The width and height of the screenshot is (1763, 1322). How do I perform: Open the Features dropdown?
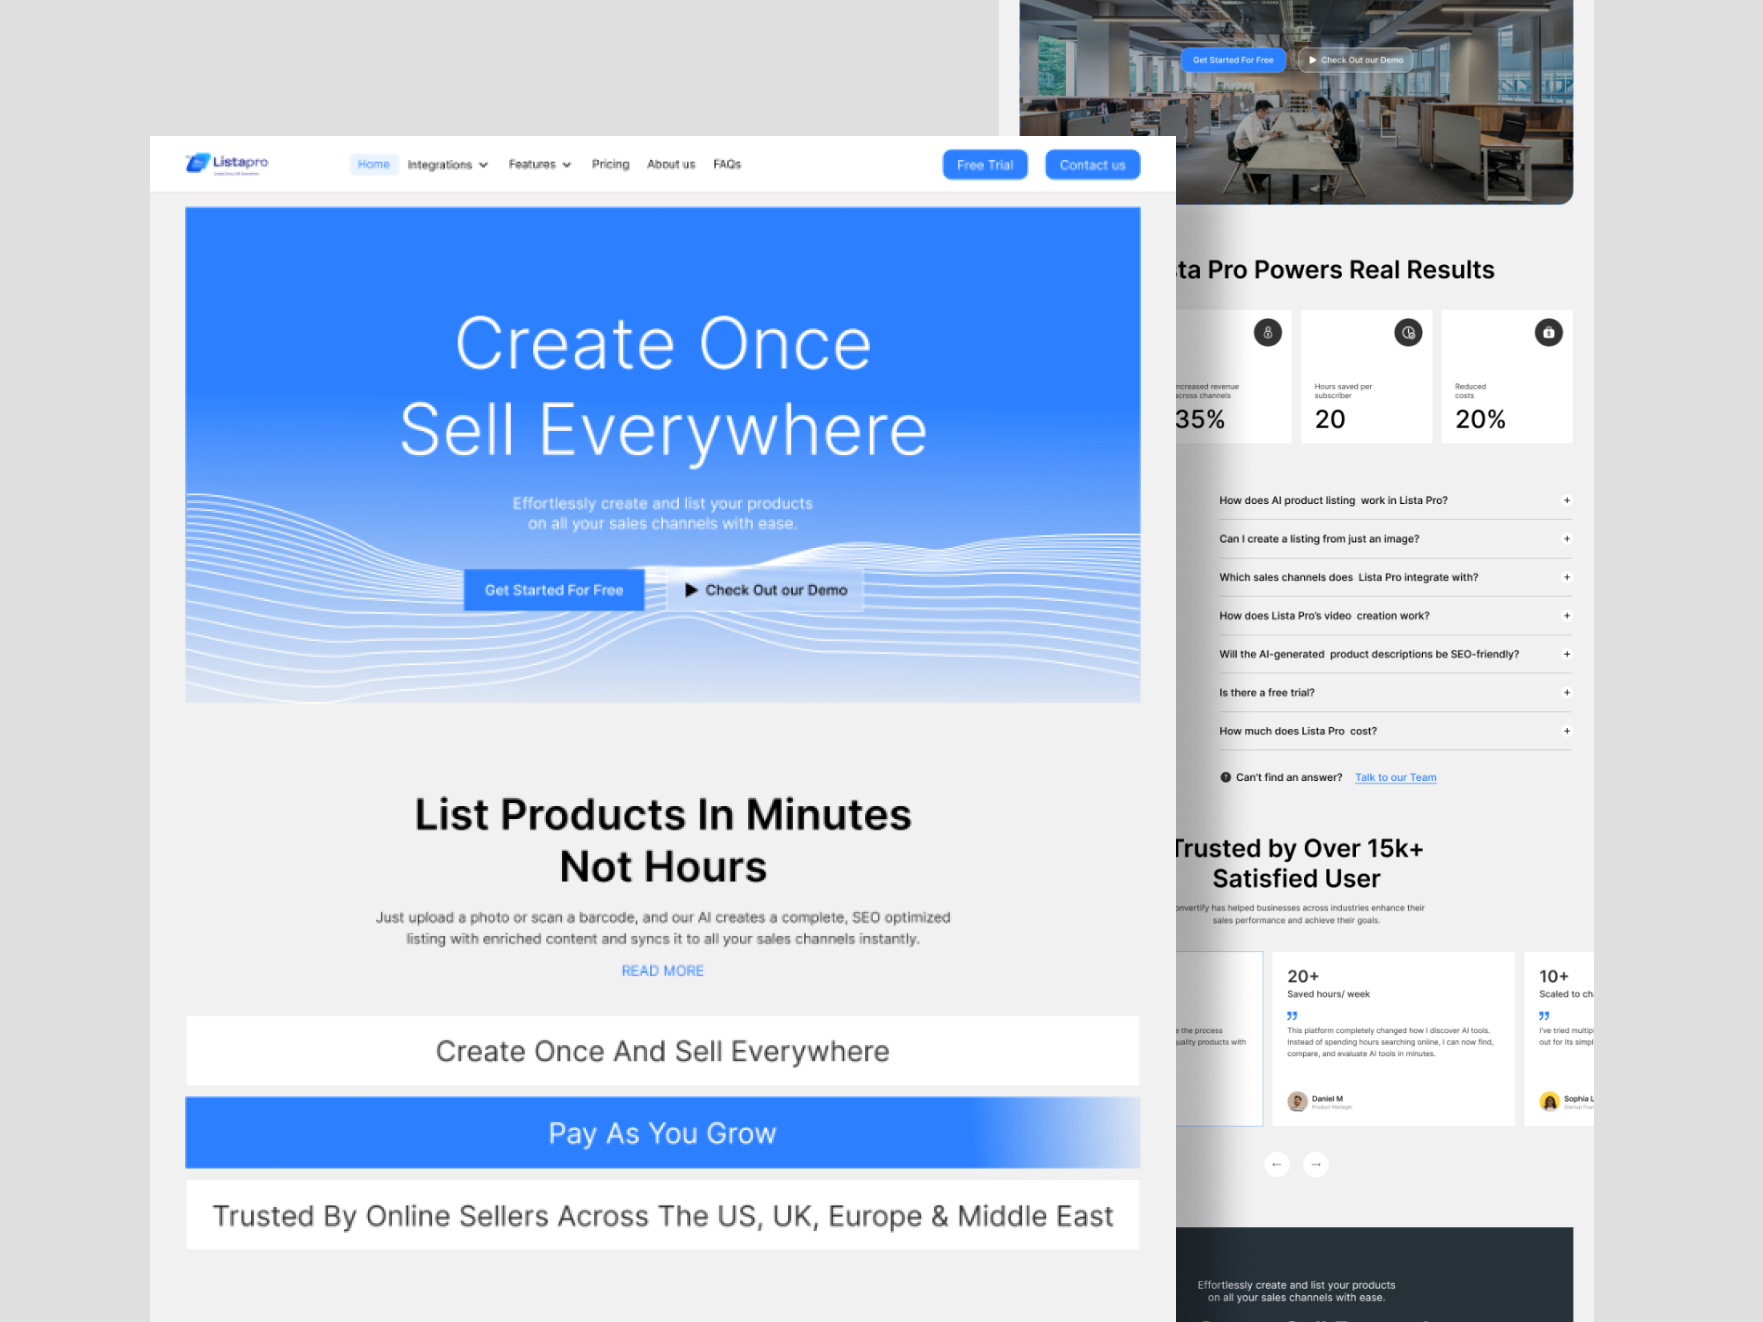click(x=539, y=164)
